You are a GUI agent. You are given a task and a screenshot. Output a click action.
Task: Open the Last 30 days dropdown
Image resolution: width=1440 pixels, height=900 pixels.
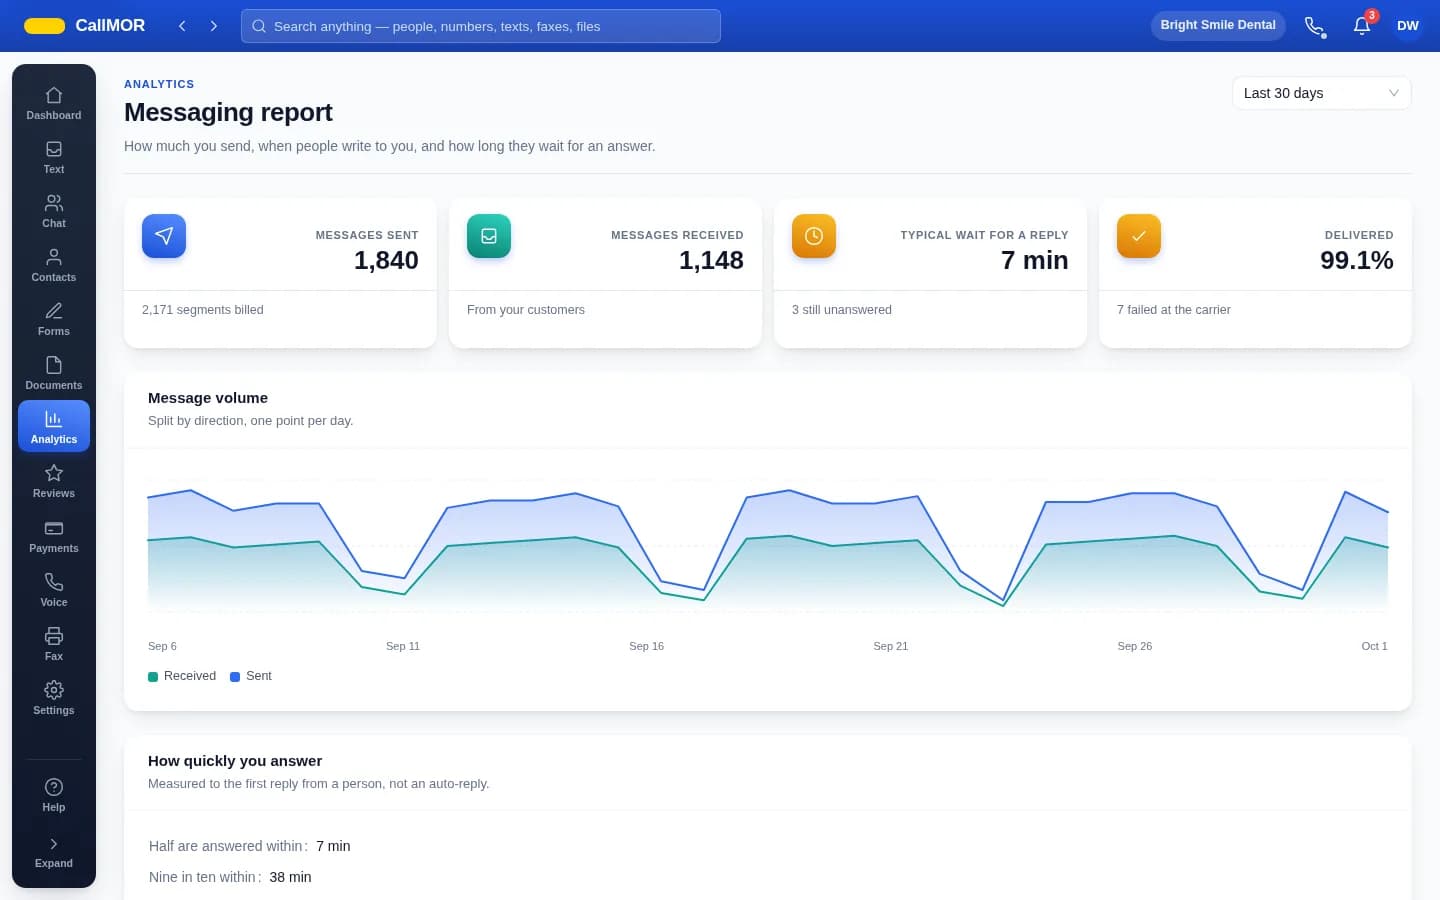tap(1321, 93)
